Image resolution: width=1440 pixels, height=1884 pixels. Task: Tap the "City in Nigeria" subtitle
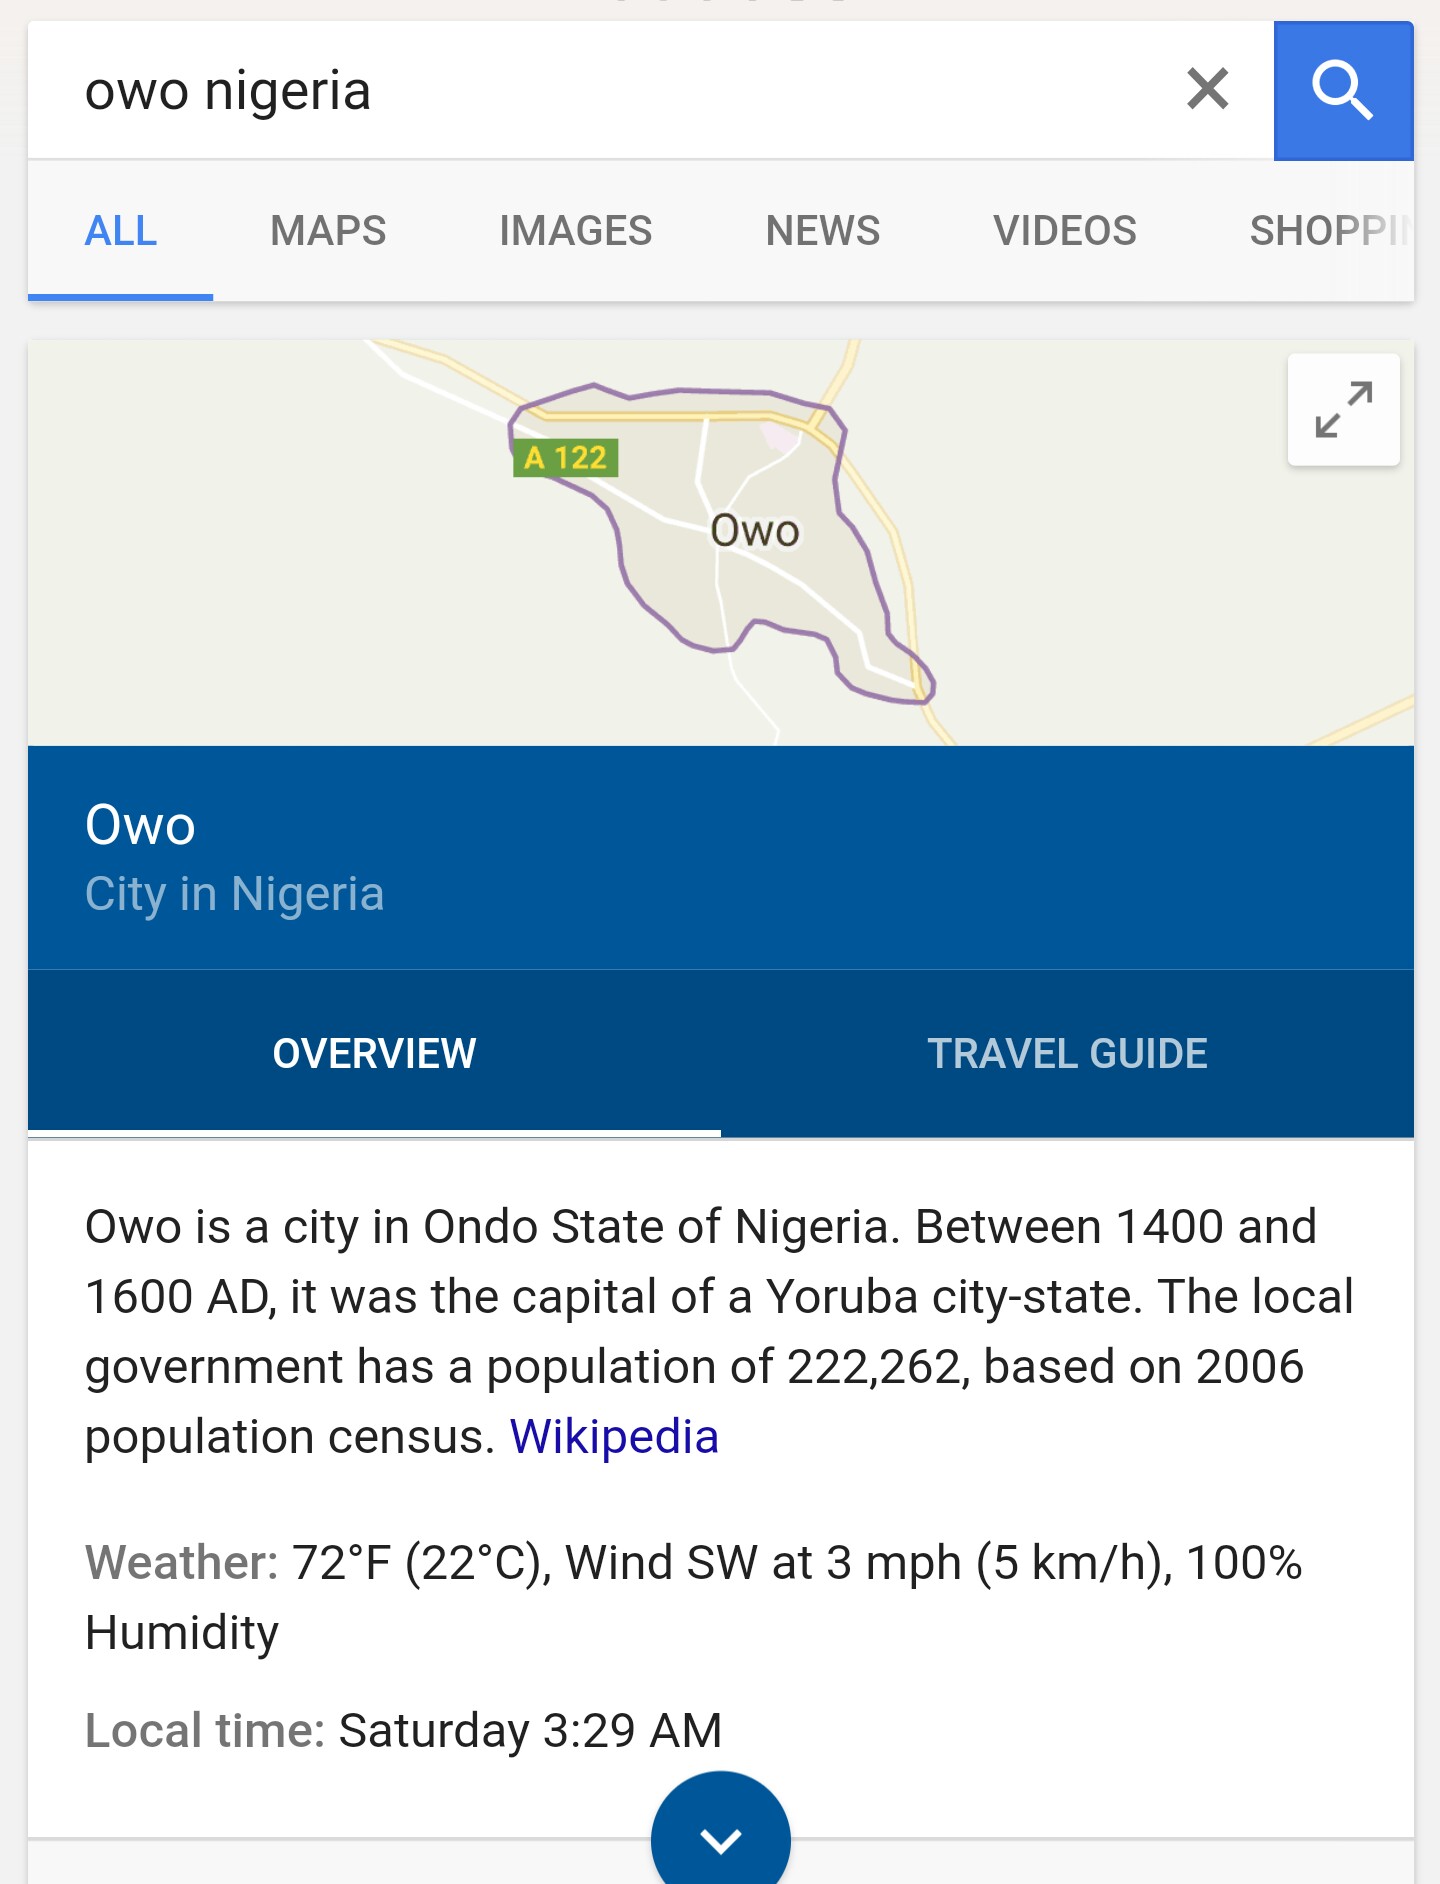[234, 894]
